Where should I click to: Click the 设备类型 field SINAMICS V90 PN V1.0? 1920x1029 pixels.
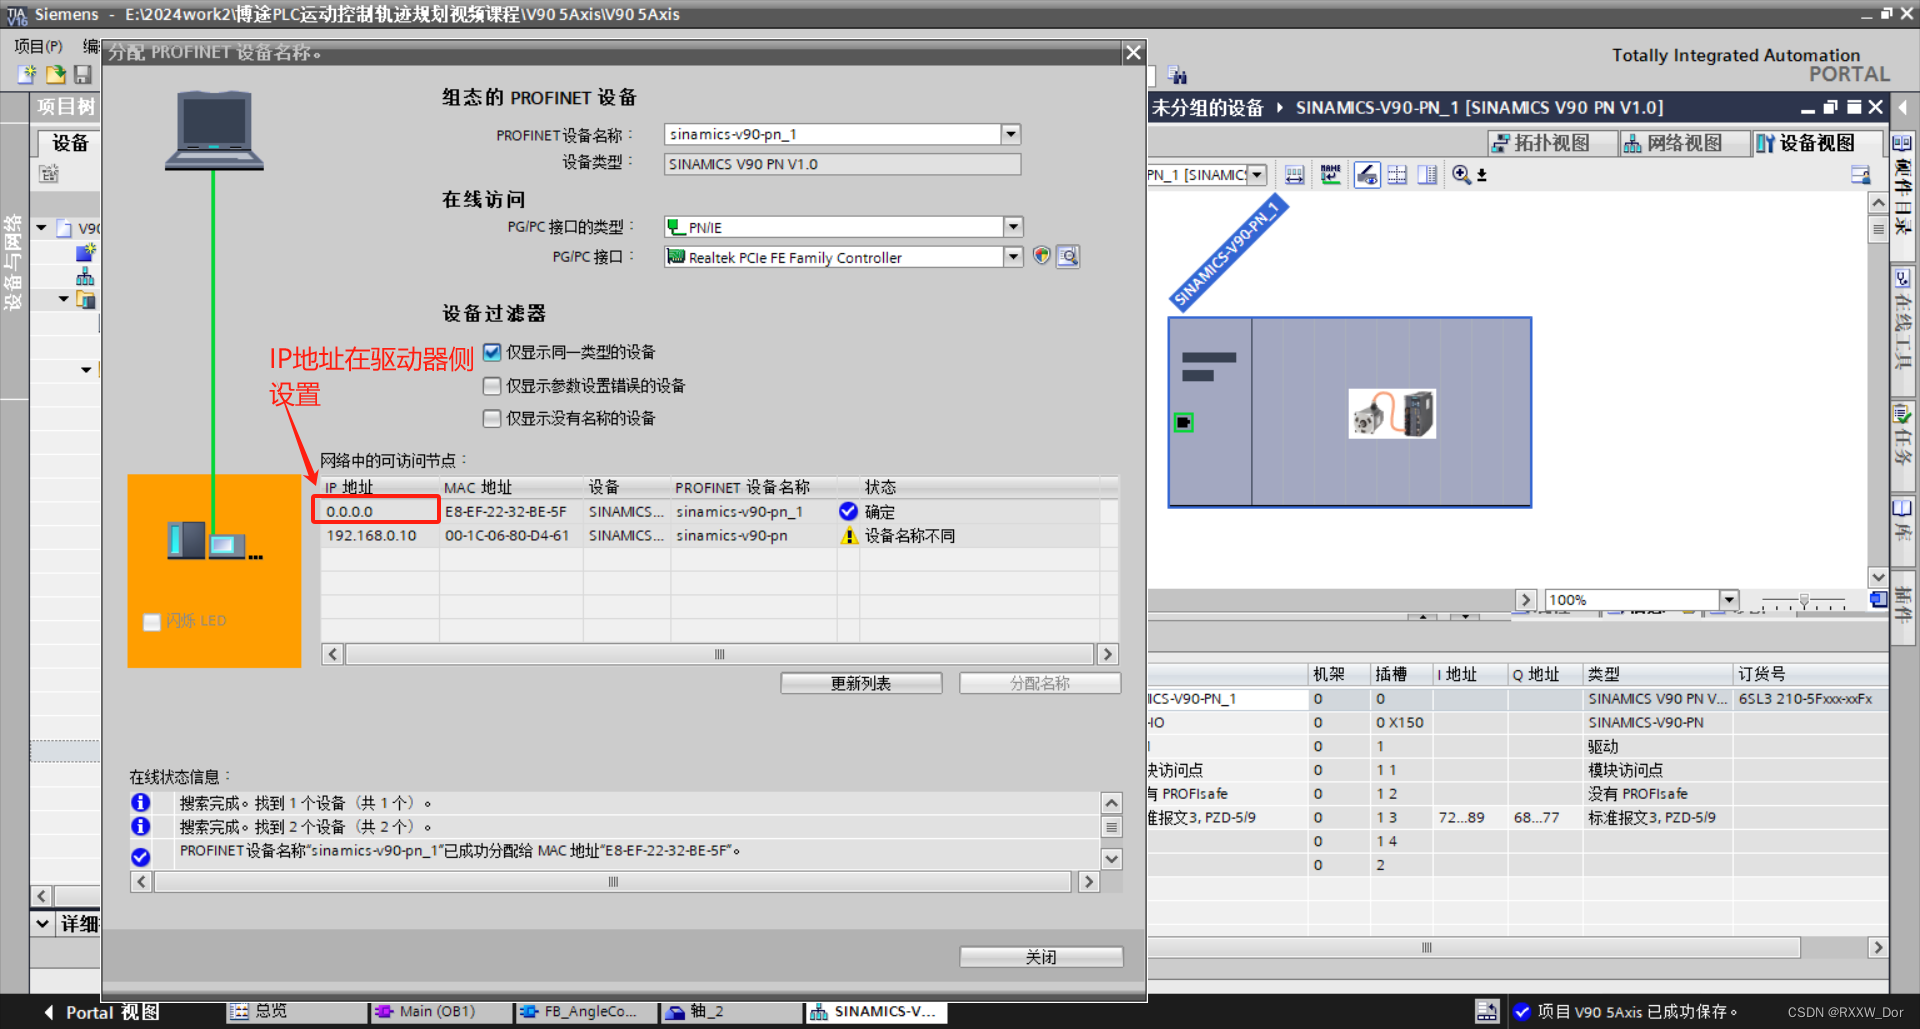[842, 164]
